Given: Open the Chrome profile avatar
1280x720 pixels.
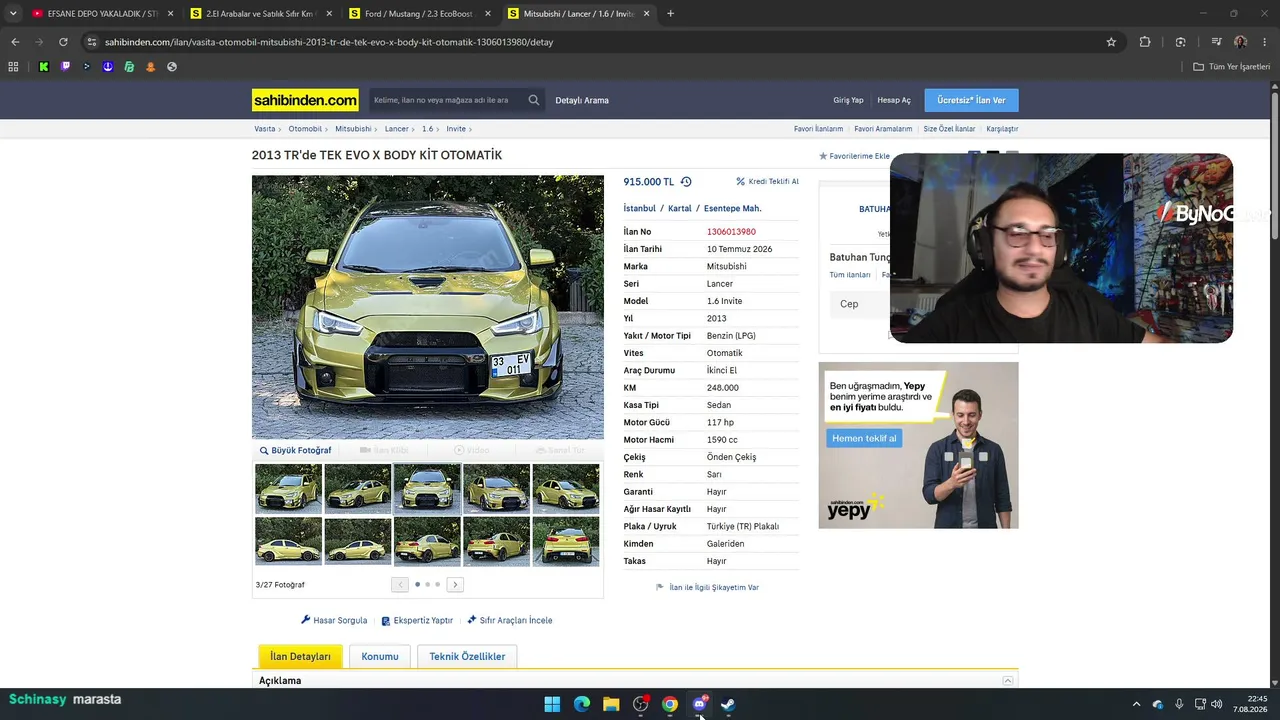Looking at the screenshot, I should point(1240,42).
